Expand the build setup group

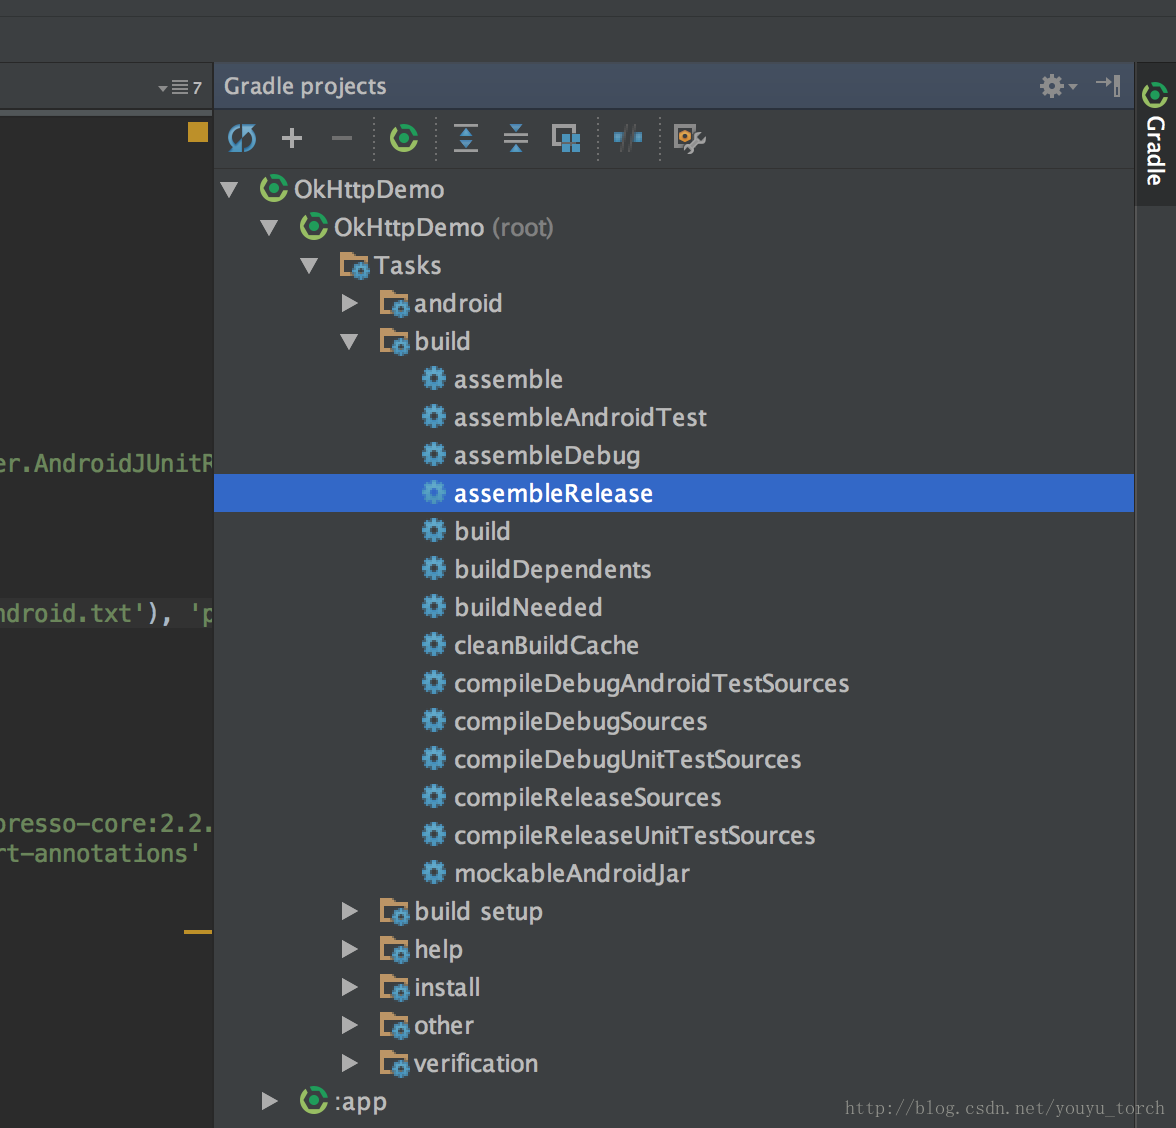coord(350,911)
